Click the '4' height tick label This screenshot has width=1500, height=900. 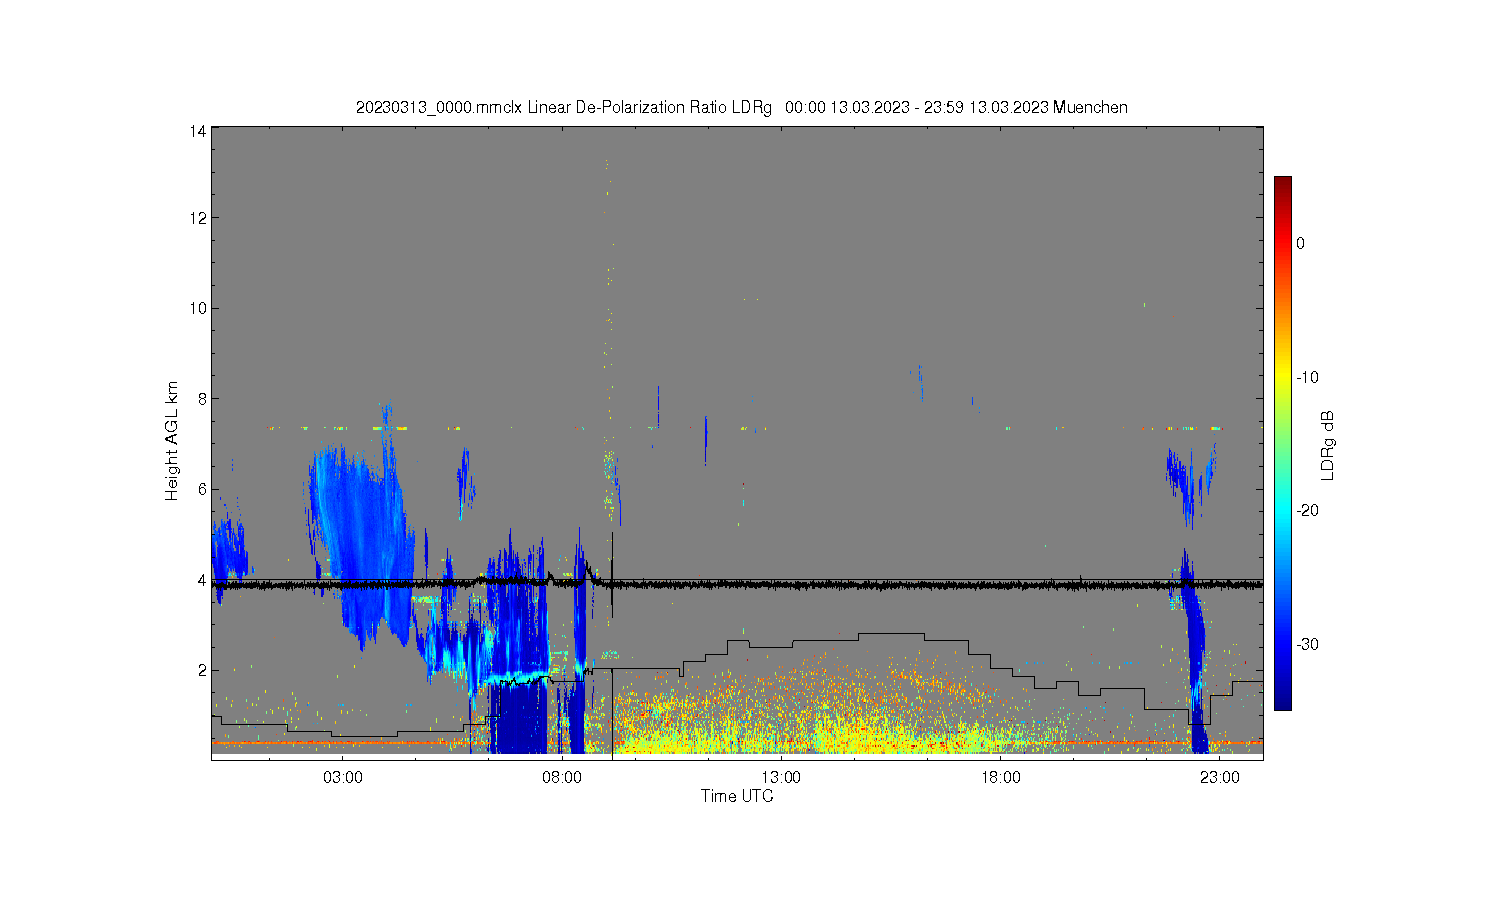202,579
